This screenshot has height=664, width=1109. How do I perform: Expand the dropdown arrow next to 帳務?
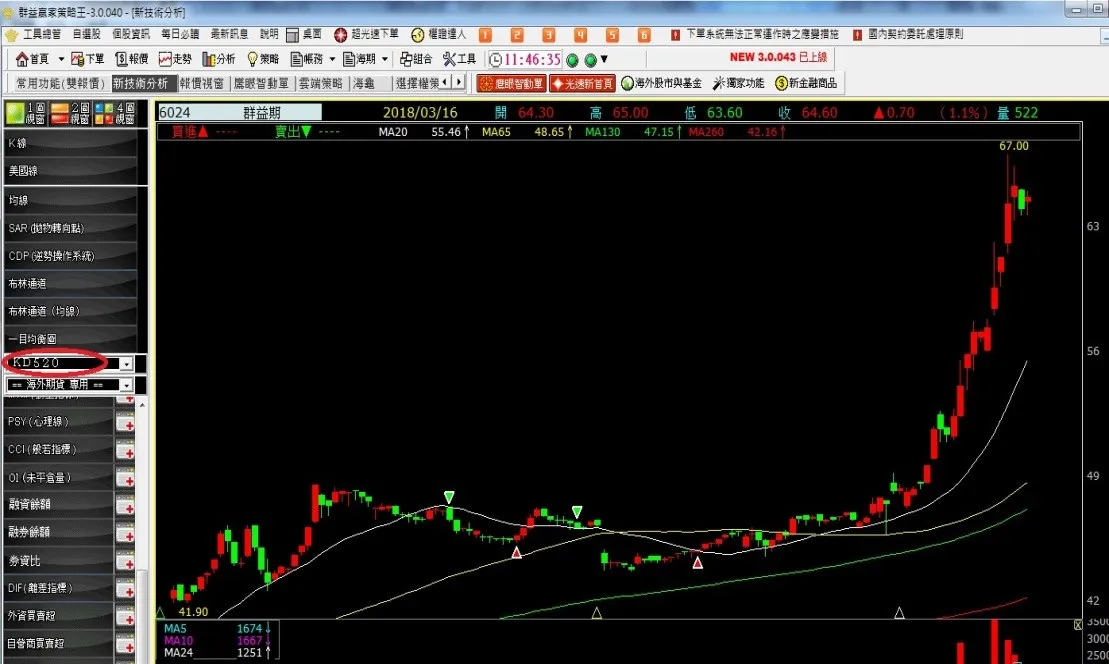click(x=332, y=59)
